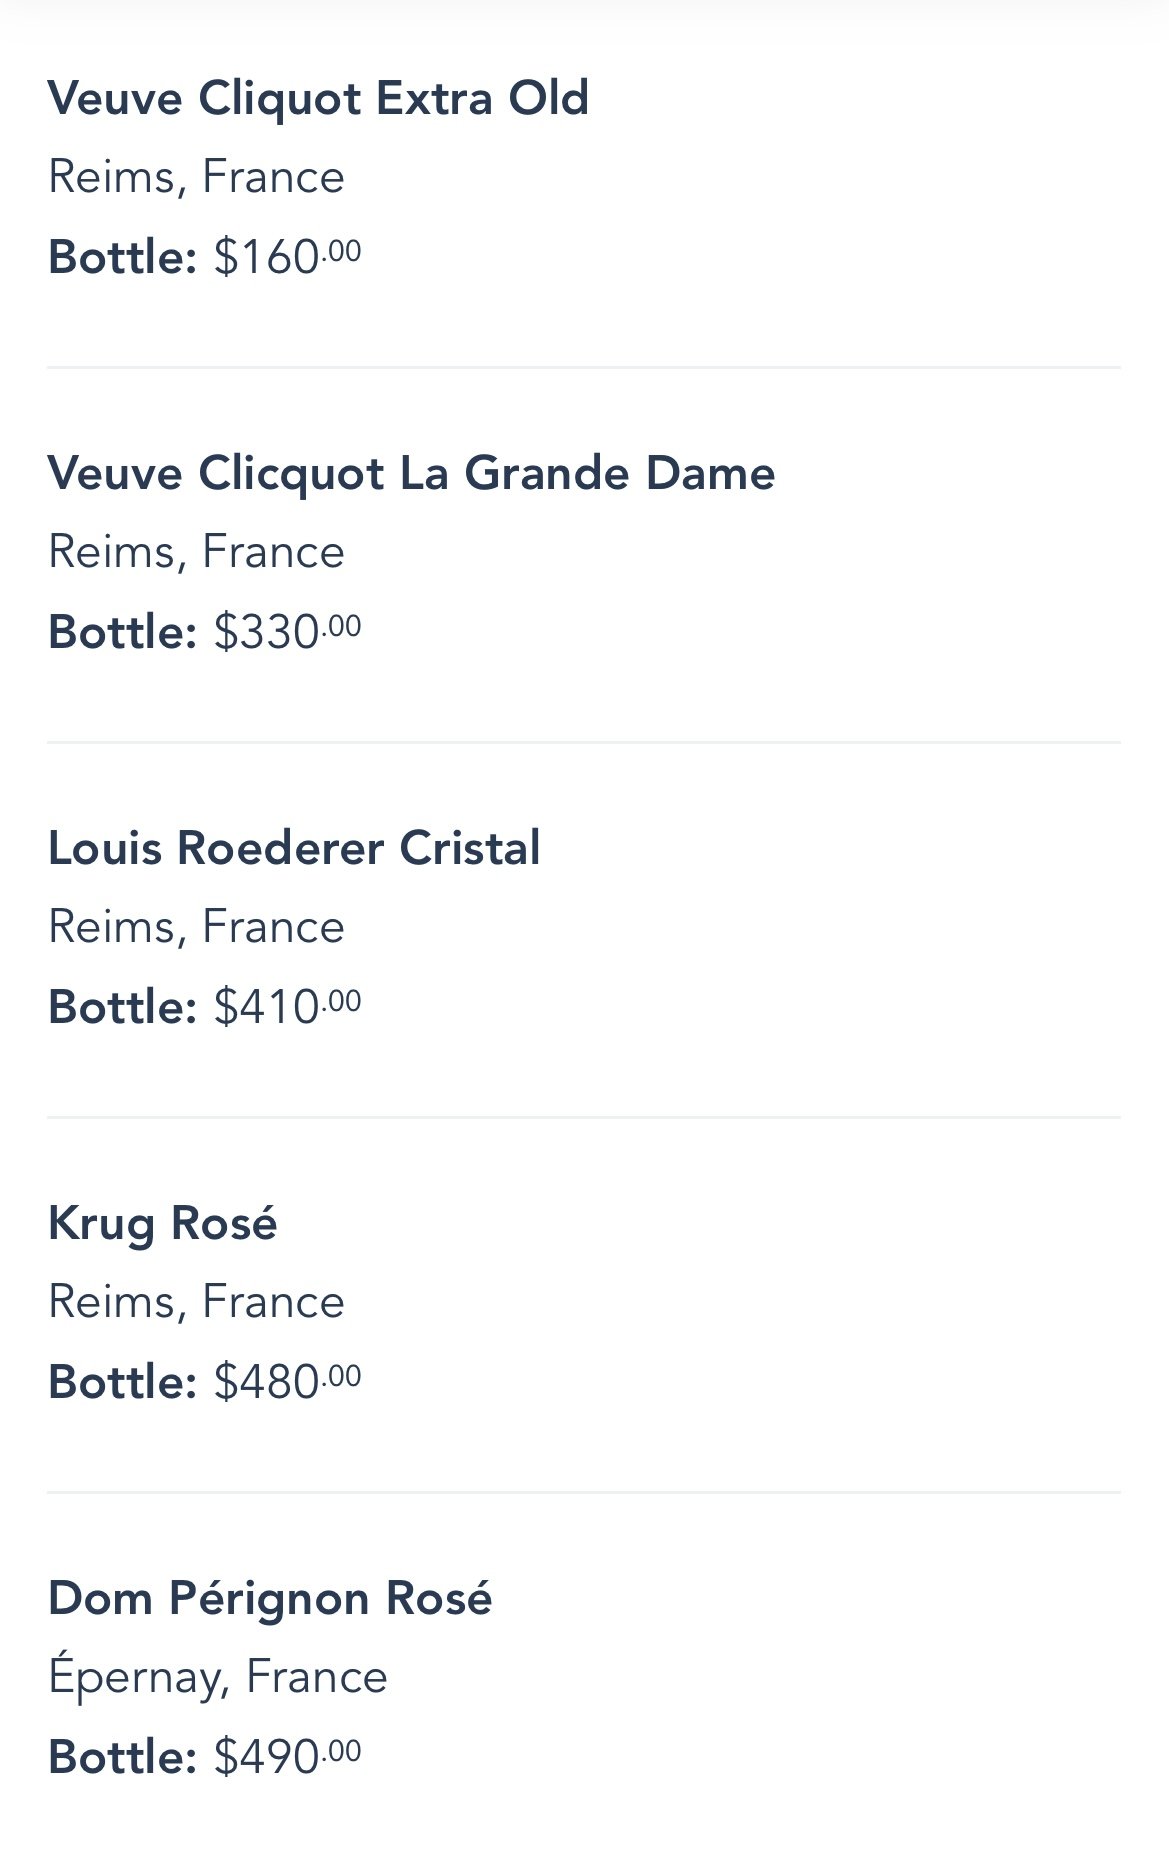Select the Bottle label for Extra Old

click(122, 257)
